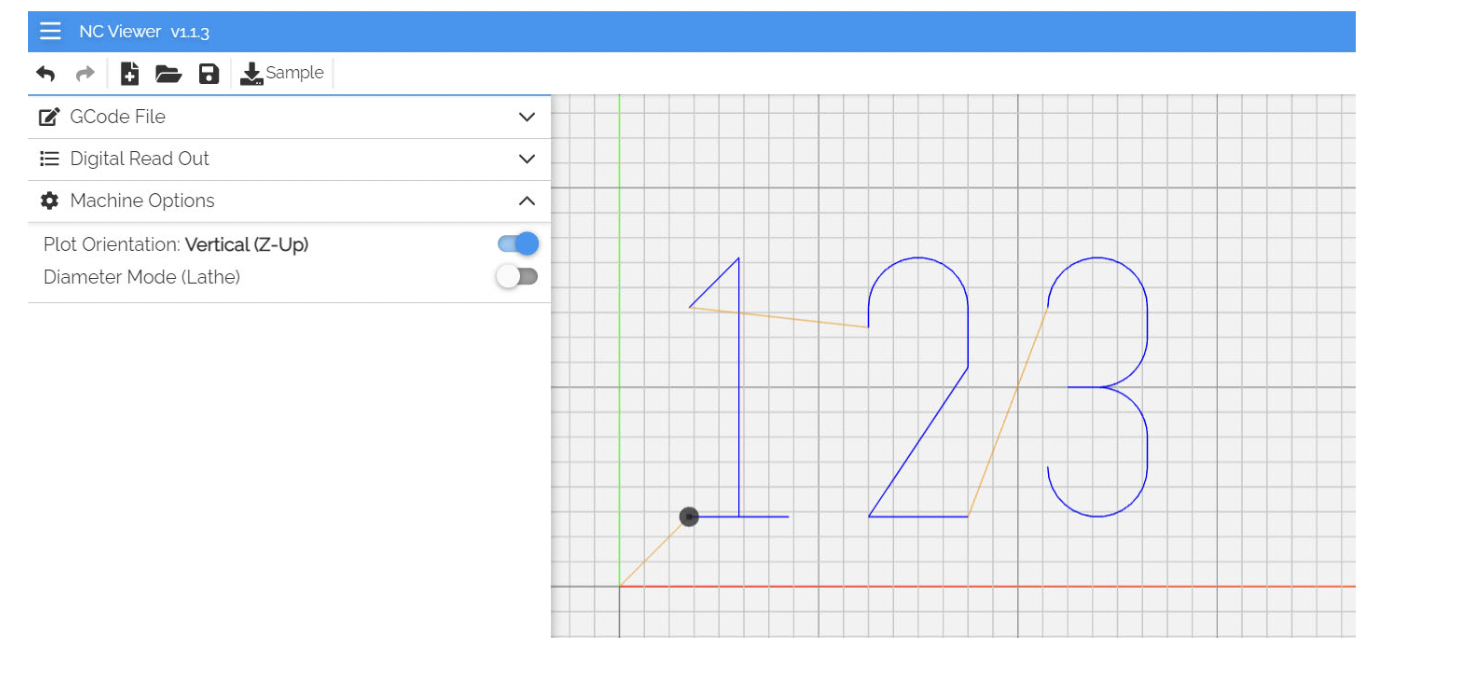1458x682 pixels.
Task: Open the hamburger navigation menu
Action: pyautogui.click(x=50, y=31)
